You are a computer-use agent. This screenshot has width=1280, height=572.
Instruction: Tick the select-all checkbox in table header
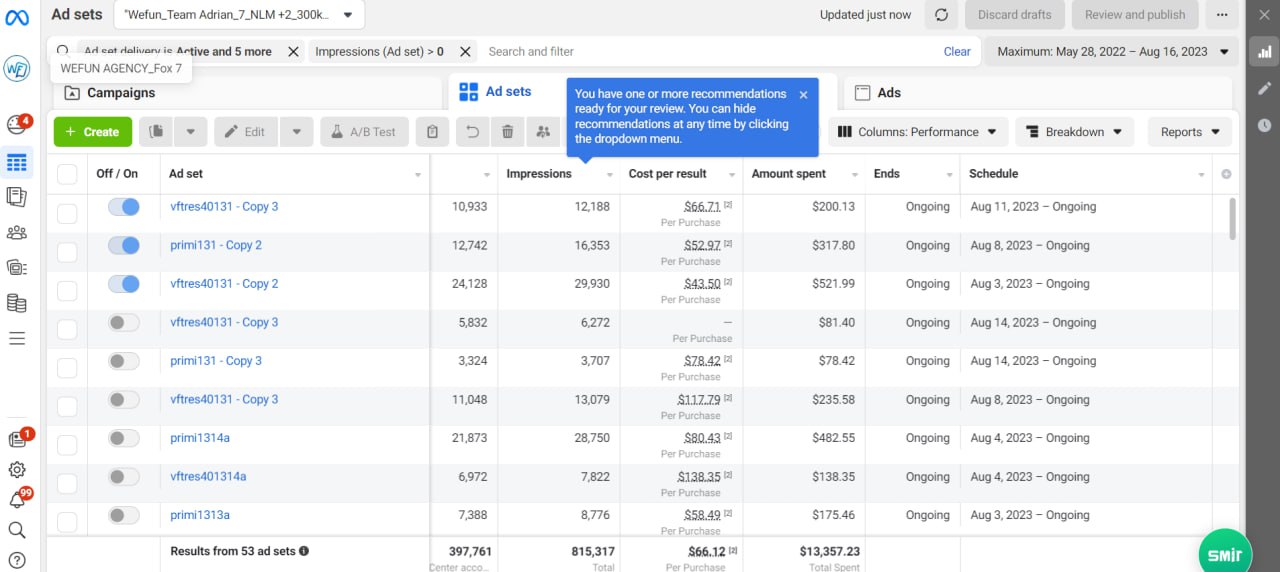click(67, 174)
